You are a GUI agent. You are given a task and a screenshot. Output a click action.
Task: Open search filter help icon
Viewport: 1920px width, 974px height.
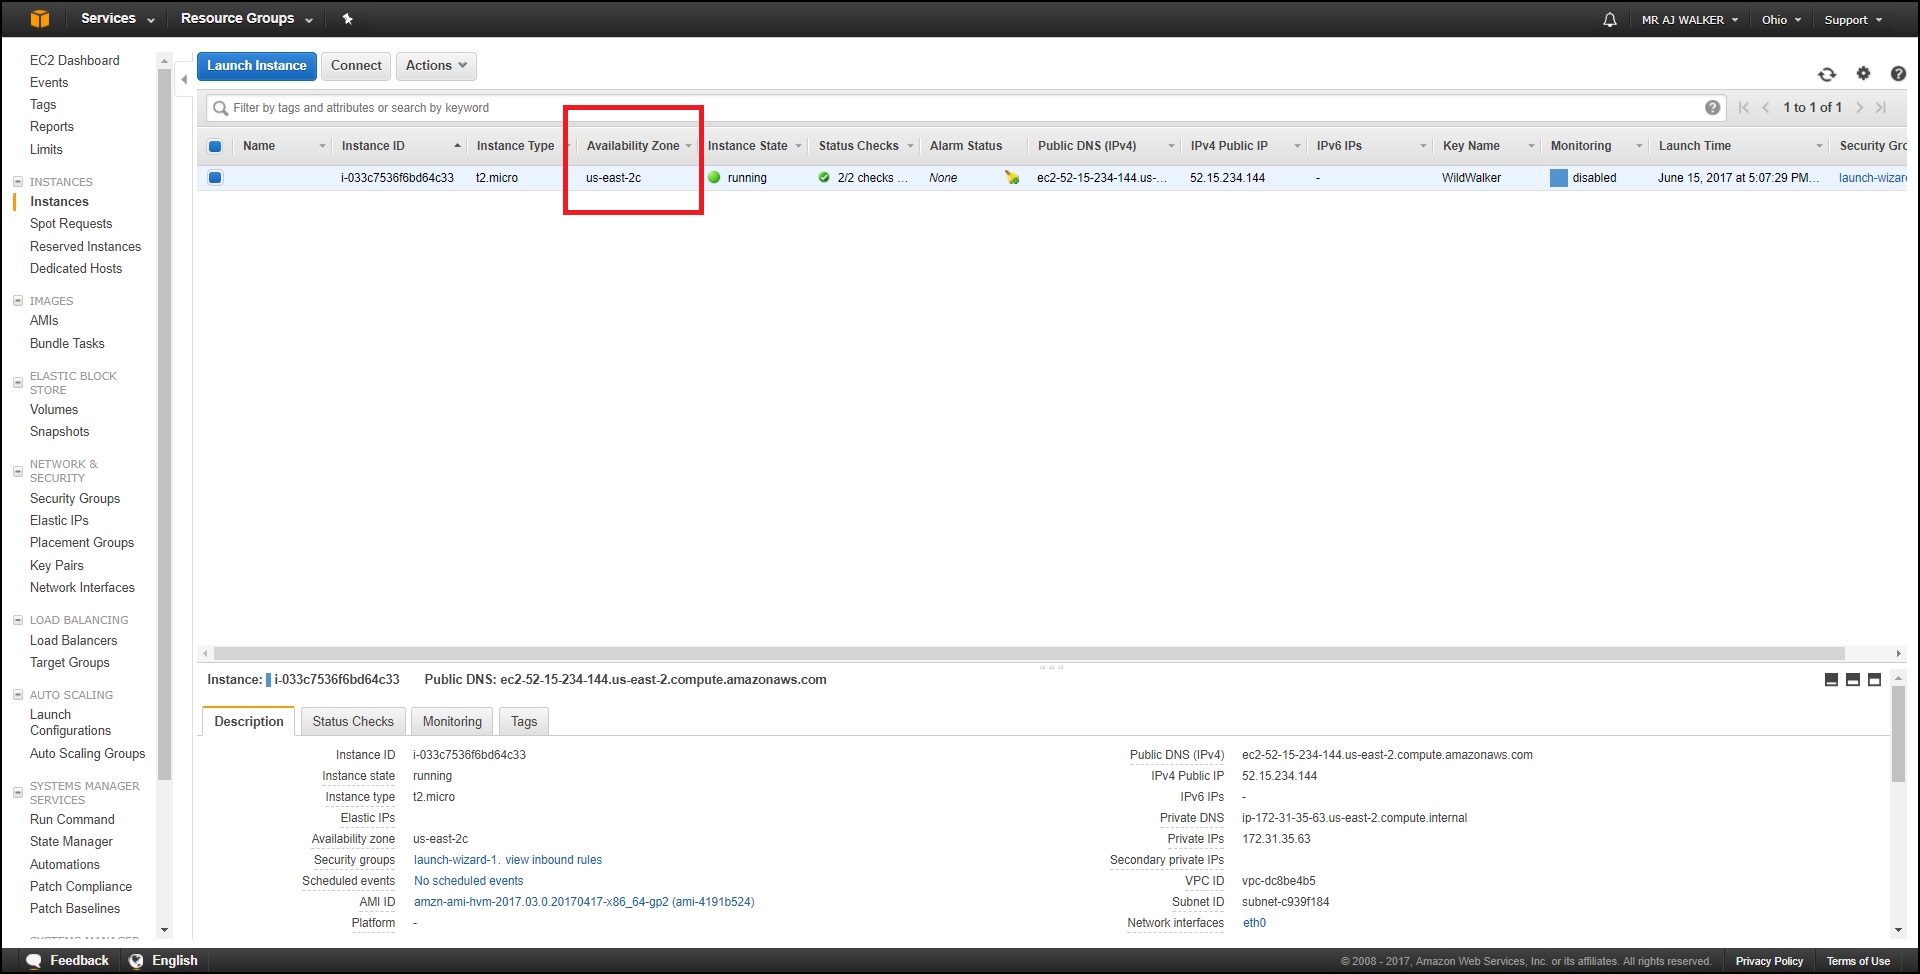[x=1713, y=108]
